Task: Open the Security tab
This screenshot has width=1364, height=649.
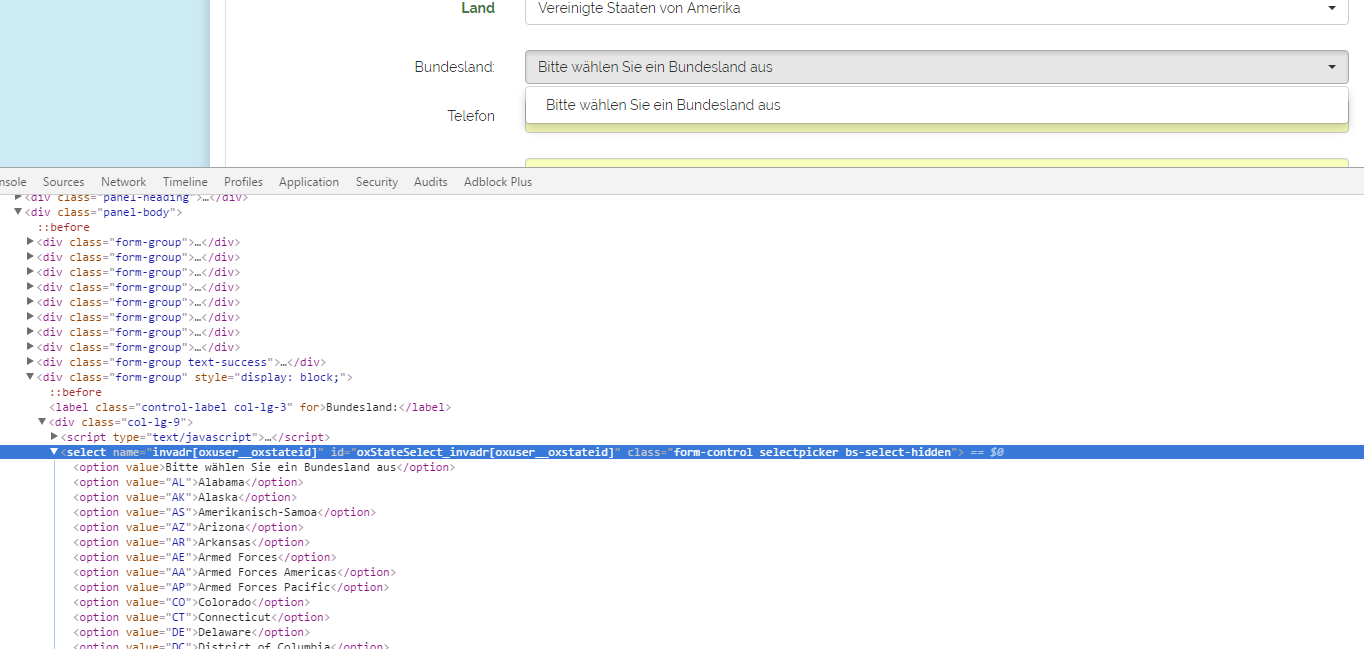Action: point(377,182)
